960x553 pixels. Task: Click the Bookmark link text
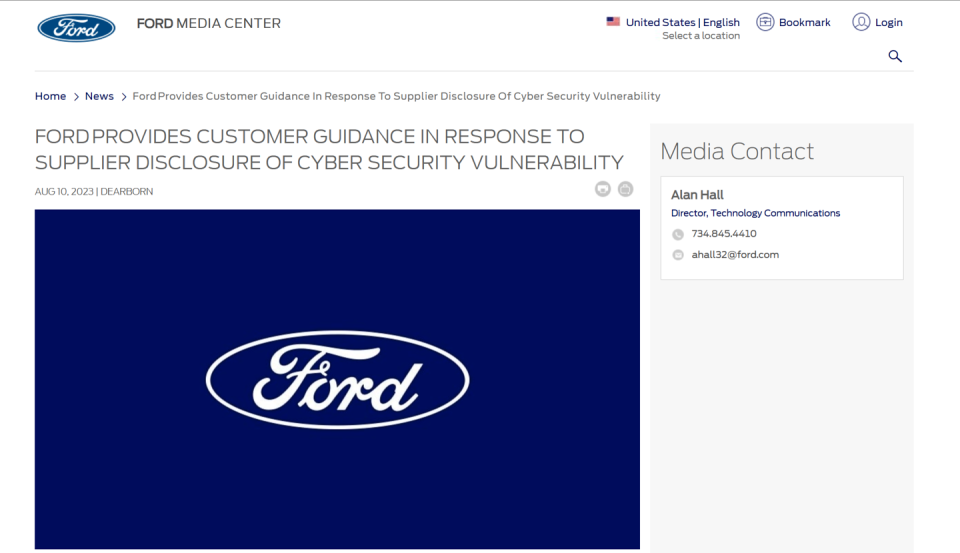(x=805, y=22)
